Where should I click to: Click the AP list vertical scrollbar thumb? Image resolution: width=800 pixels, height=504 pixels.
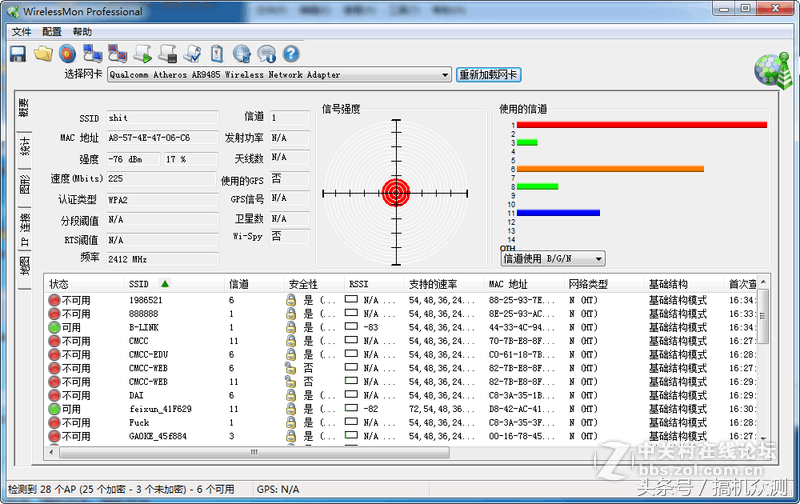(x=763, y=317)
